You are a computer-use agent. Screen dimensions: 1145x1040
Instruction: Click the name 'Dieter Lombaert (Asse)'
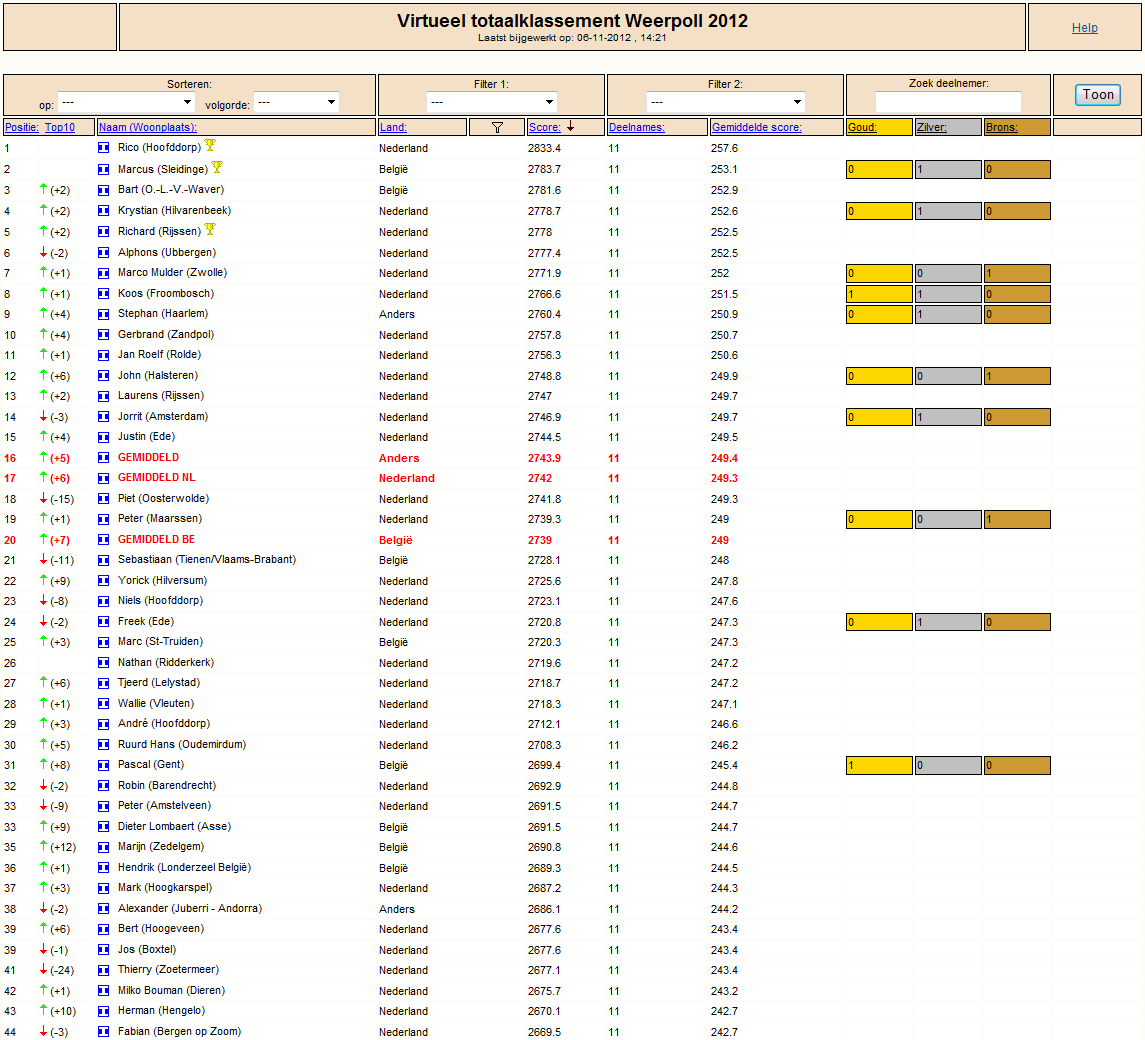click(x=175, y=826)
